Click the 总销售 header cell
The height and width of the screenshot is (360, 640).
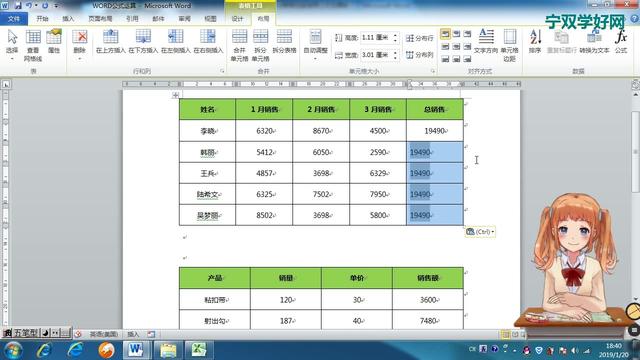(x=435, y=109)
